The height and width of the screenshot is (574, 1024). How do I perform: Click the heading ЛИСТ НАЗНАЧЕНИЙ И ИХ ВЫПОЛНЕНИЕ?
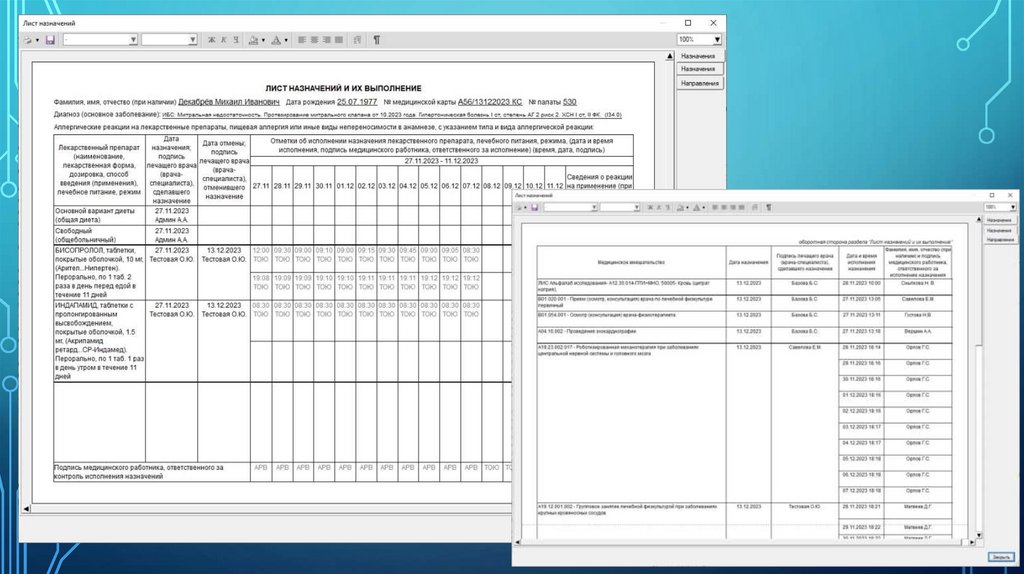(344, 88)
